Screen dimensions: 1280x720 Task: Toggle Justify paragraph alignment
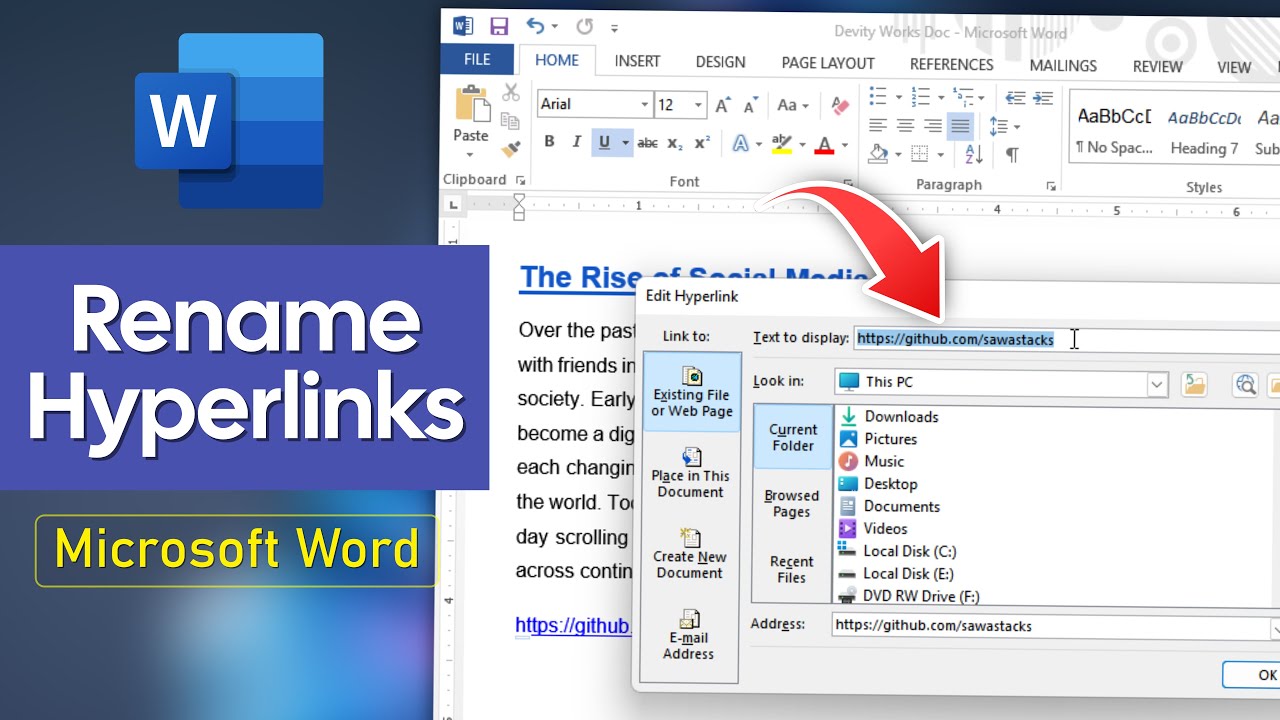(x=960, y=126)
